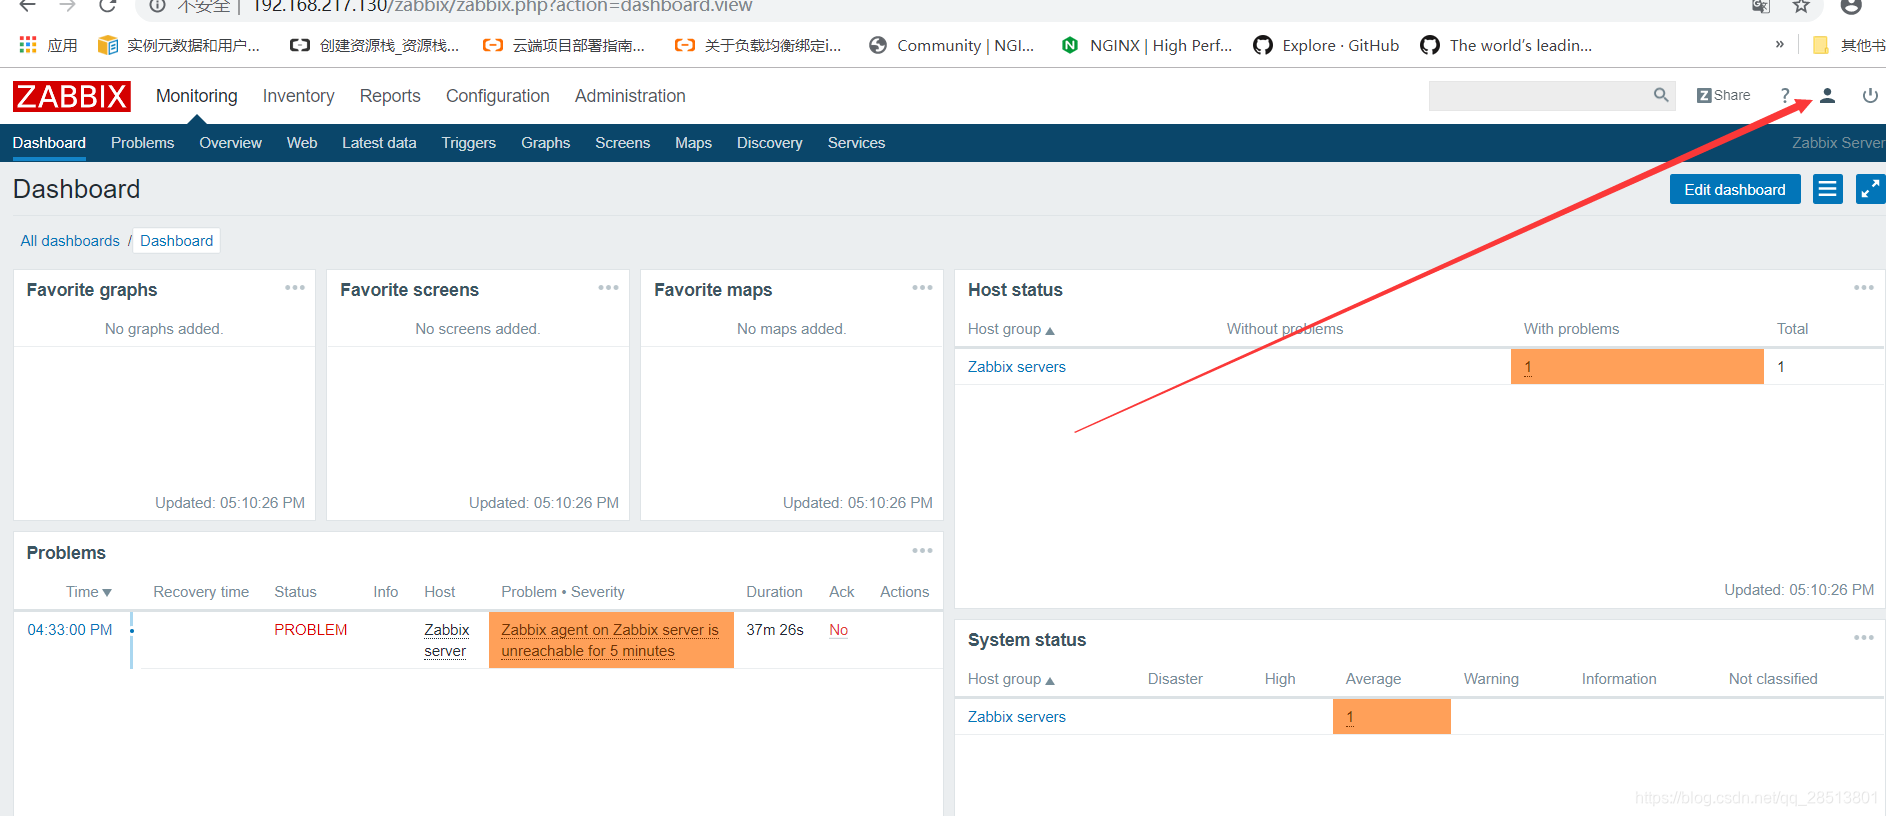Open Explore GitHub bookmark
The width and height of the screenshot is (1886, 816).
1326,45
